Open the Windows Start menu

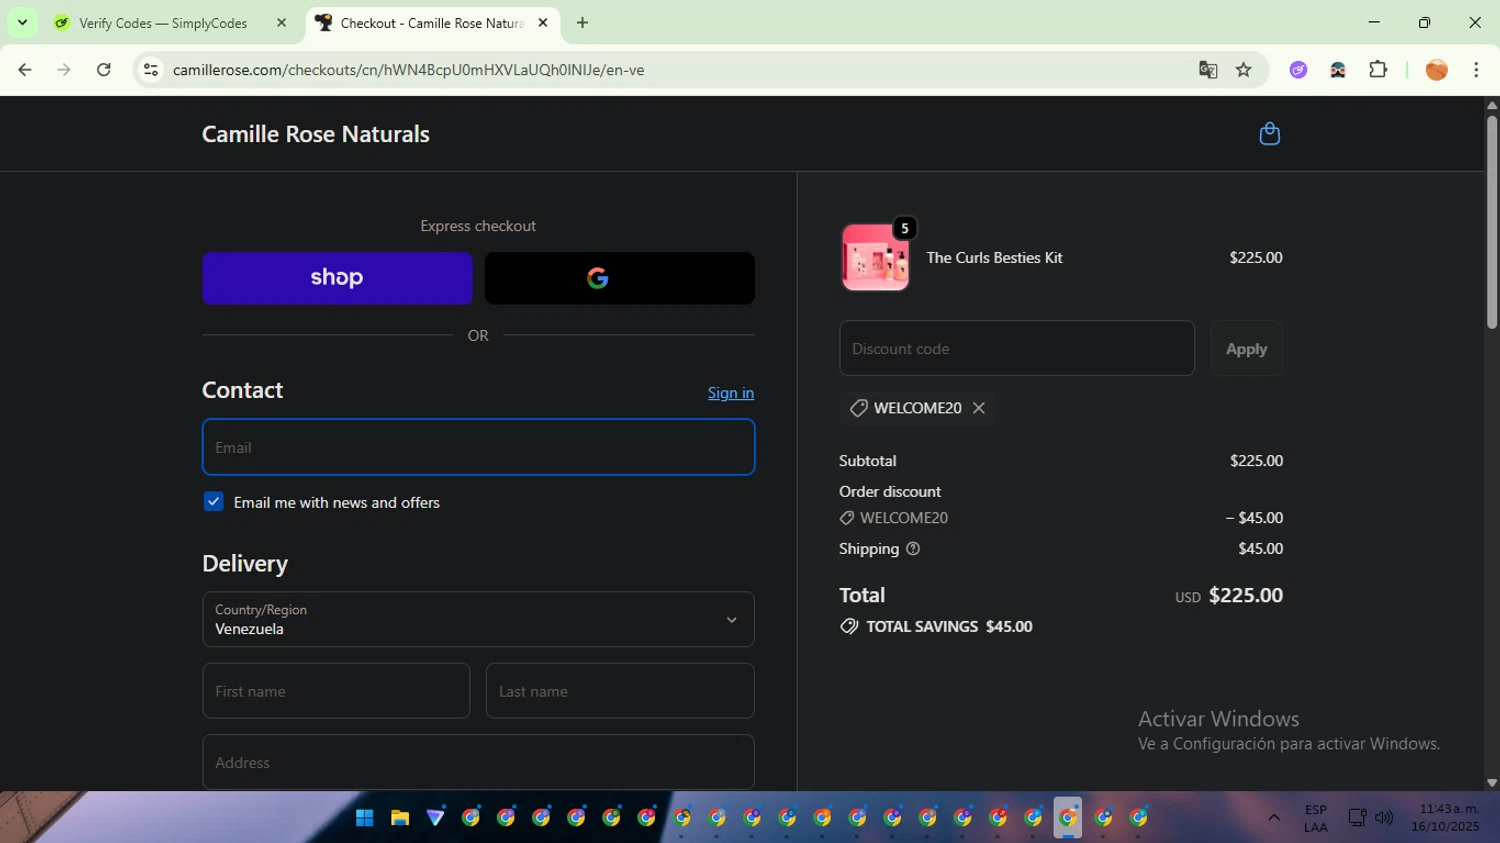(365, 818)
